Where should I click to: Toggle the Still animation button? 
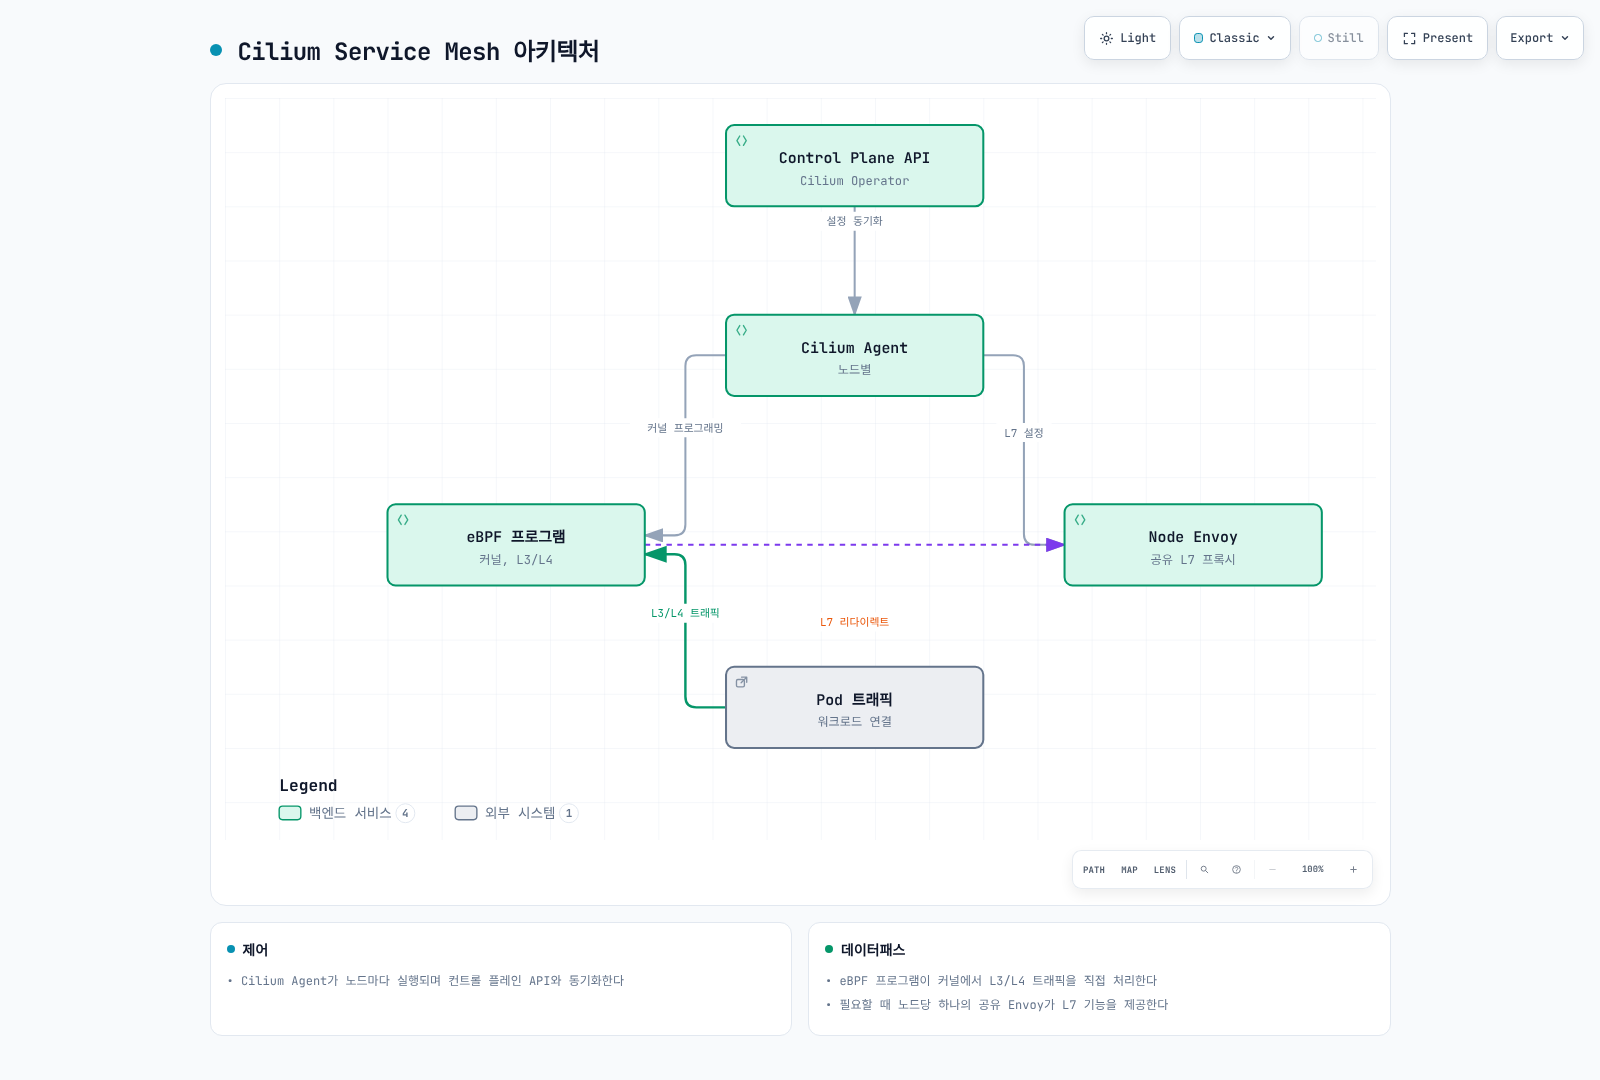(x=1339, y=38)
